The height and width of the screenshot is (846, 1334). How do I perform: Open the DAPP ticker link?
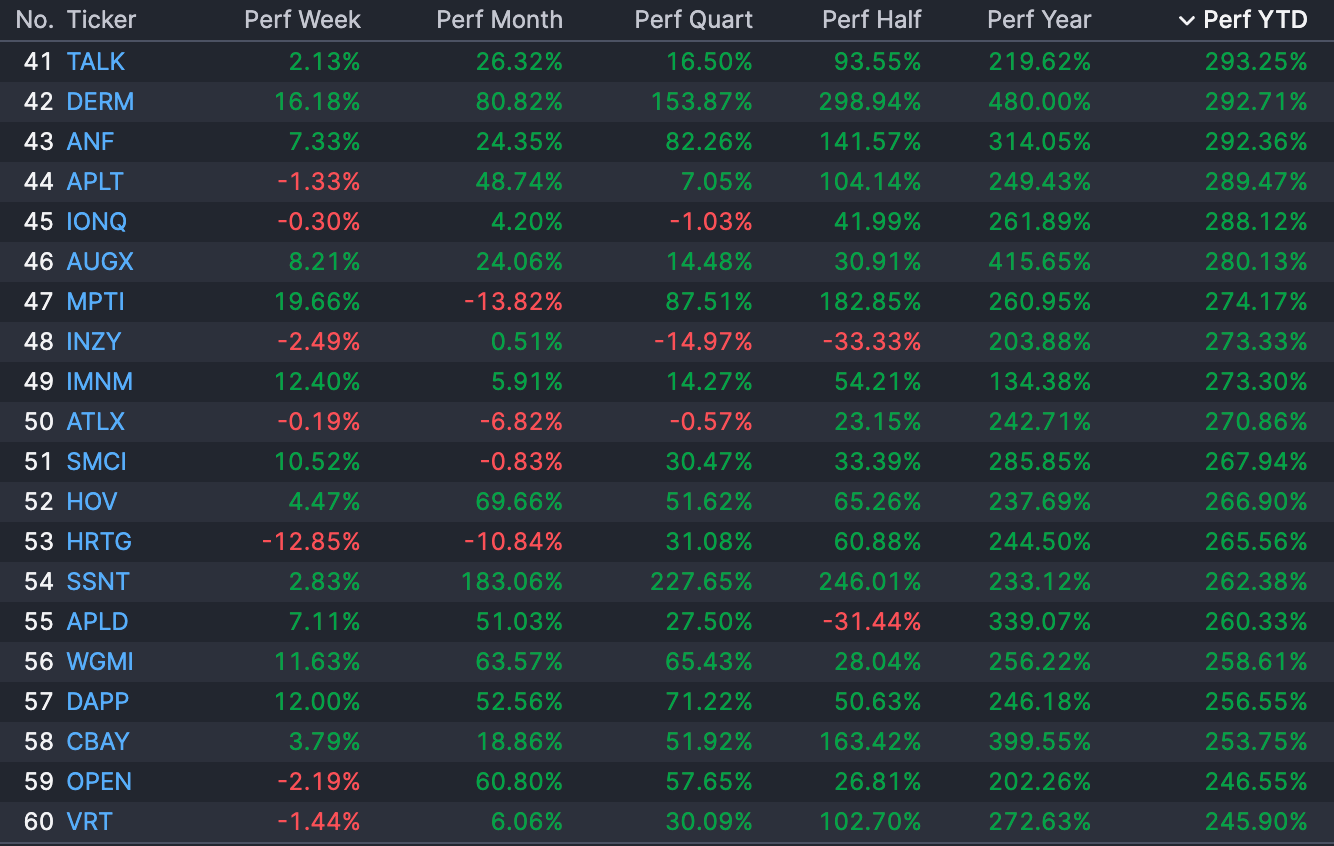98,702
